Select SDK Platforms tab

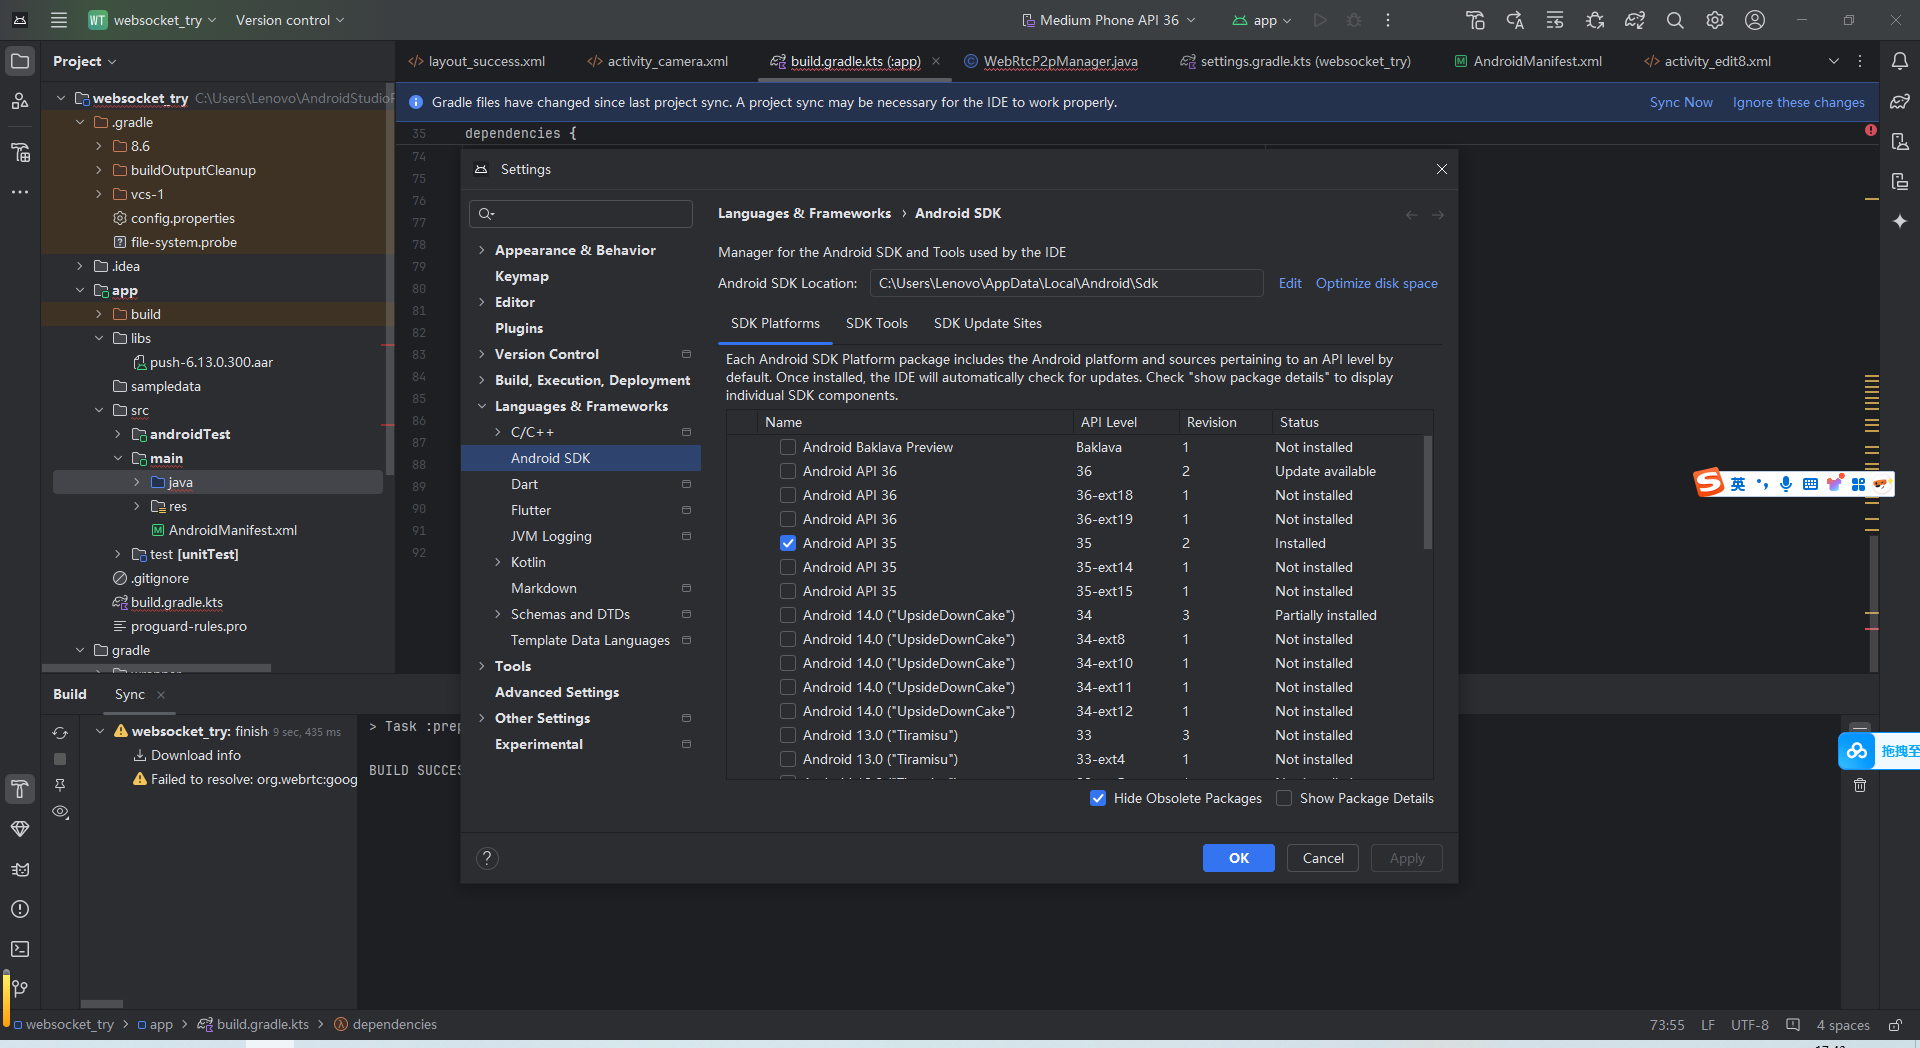[775, 323]
